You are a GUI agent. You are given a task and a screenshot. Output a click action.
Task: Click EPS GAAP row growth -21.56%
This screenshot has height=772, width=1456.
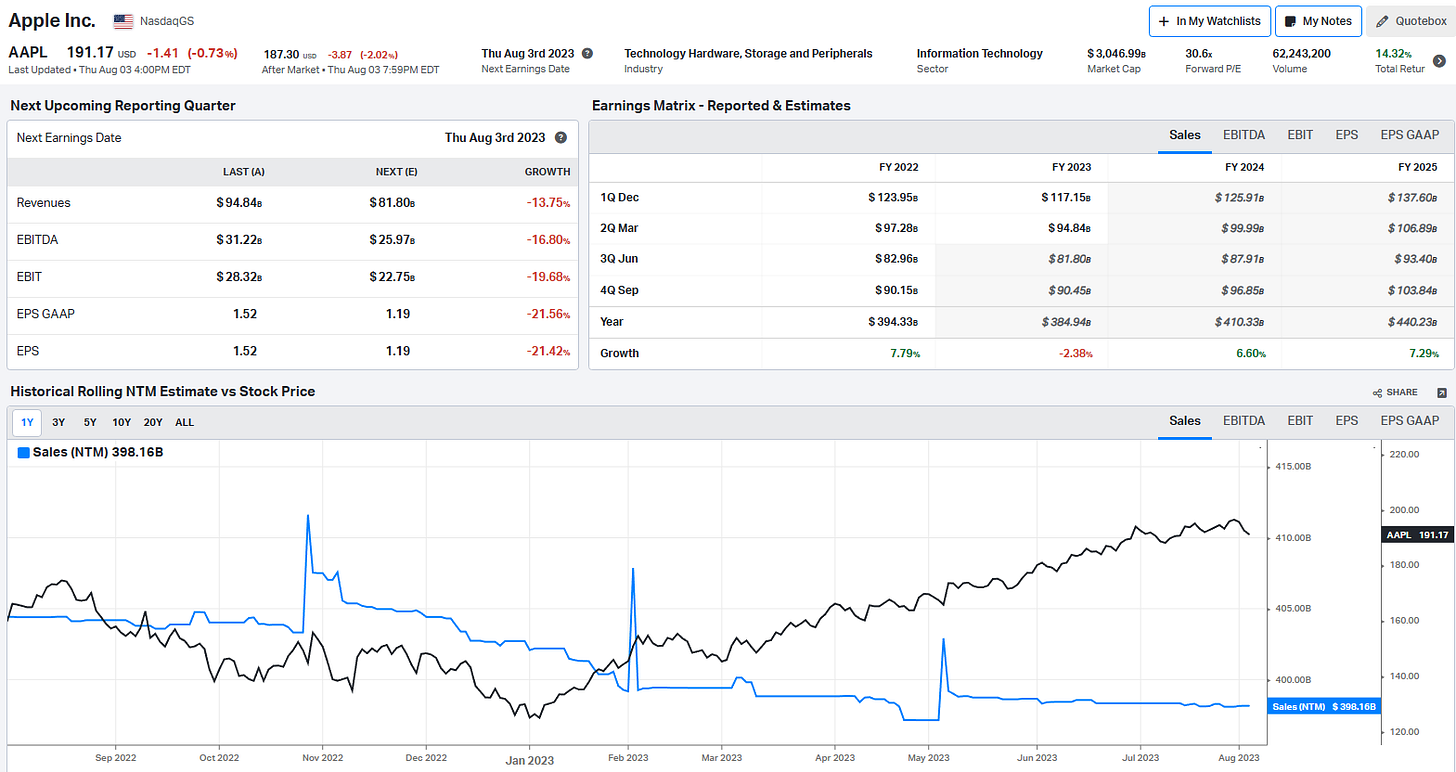[546, 314]
